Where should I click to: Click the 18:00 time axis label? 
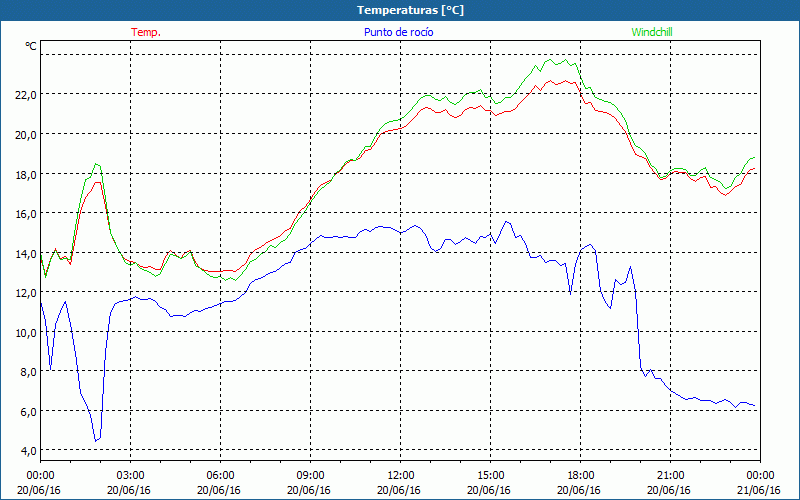coord(581,476)
